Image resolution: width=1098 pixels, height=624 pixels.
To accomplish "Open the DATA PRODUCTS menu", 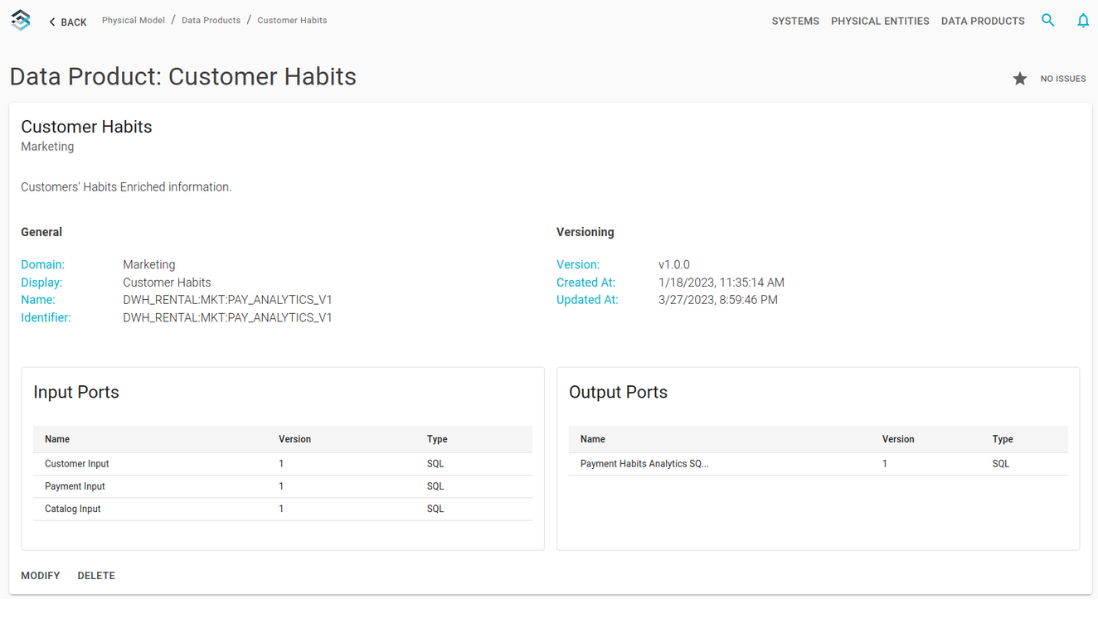I will [x=982, y=21].
